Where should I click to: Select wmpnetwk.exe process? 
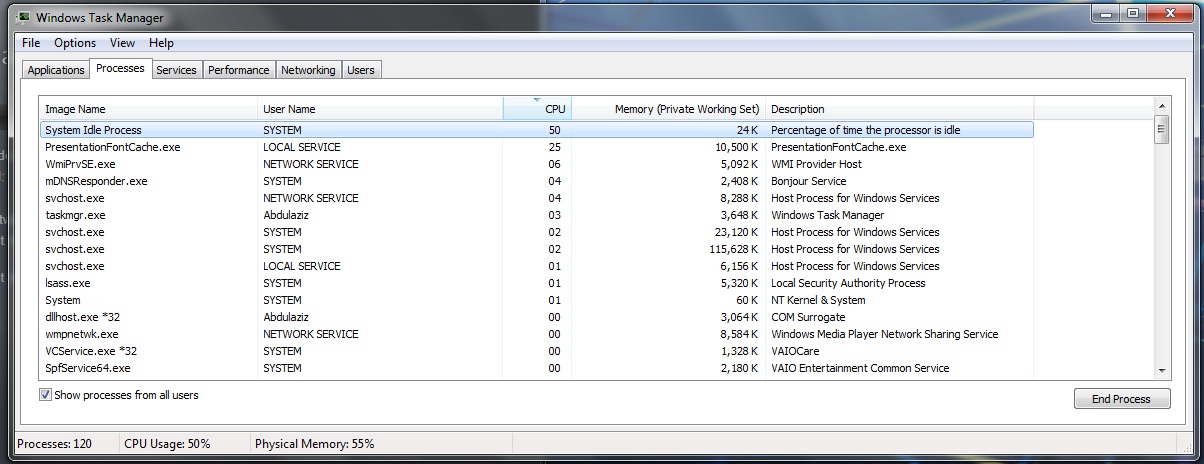click(536, 334)
